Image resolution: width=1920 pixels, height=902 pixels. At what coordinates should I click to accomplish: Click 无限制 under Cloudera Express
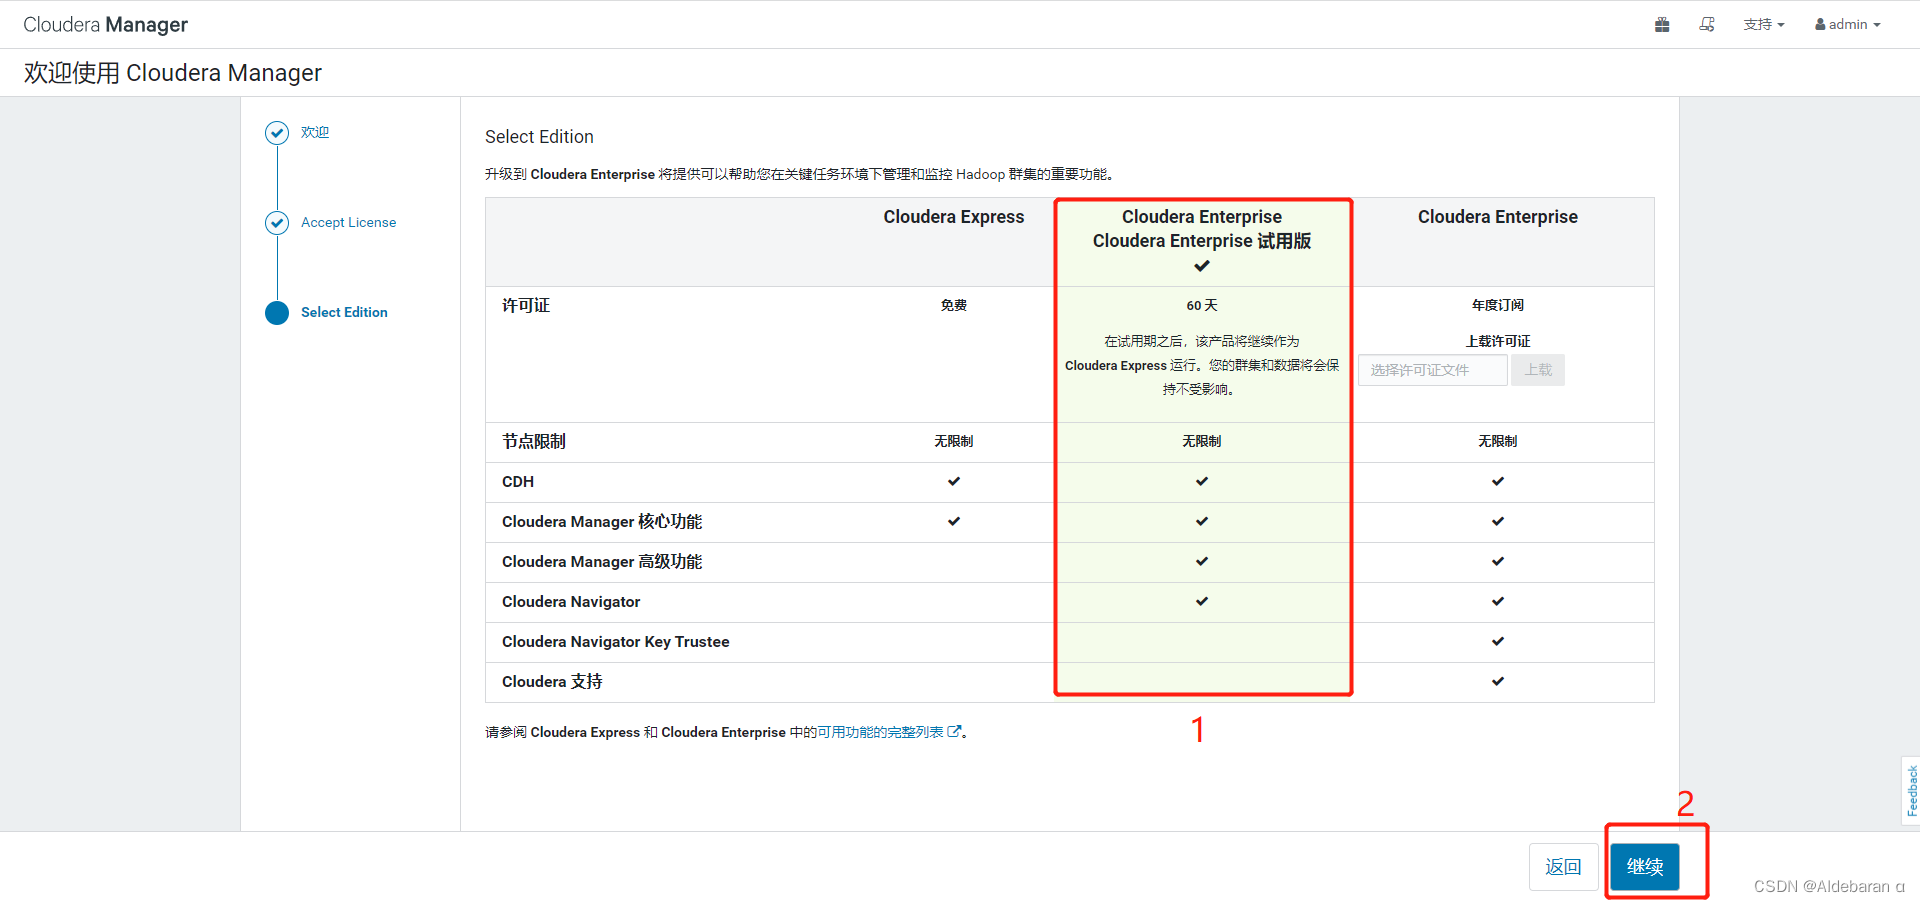coord(954,441)
